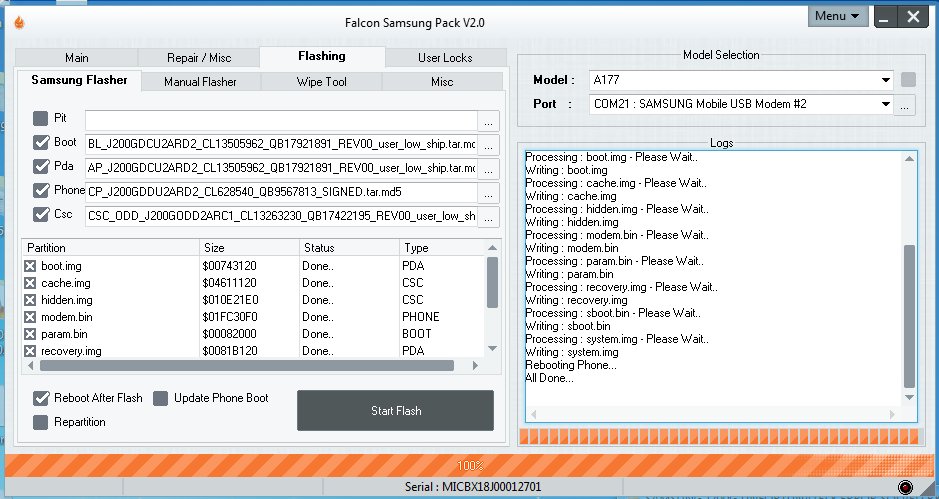Click the 'Rebooting Phone...' log line
The width and height of the screenshot is (939, 499).
pyautogui.click(x=571, y=365)
